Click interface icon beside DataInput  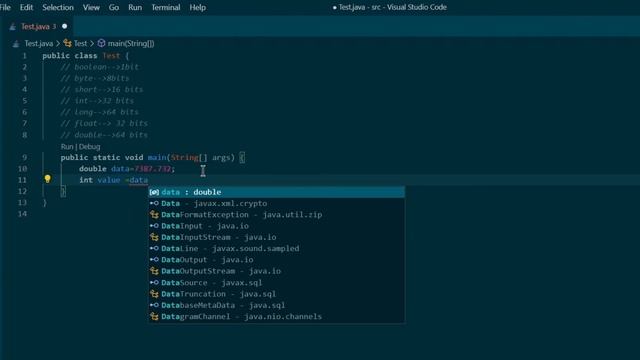pos(154,226)
